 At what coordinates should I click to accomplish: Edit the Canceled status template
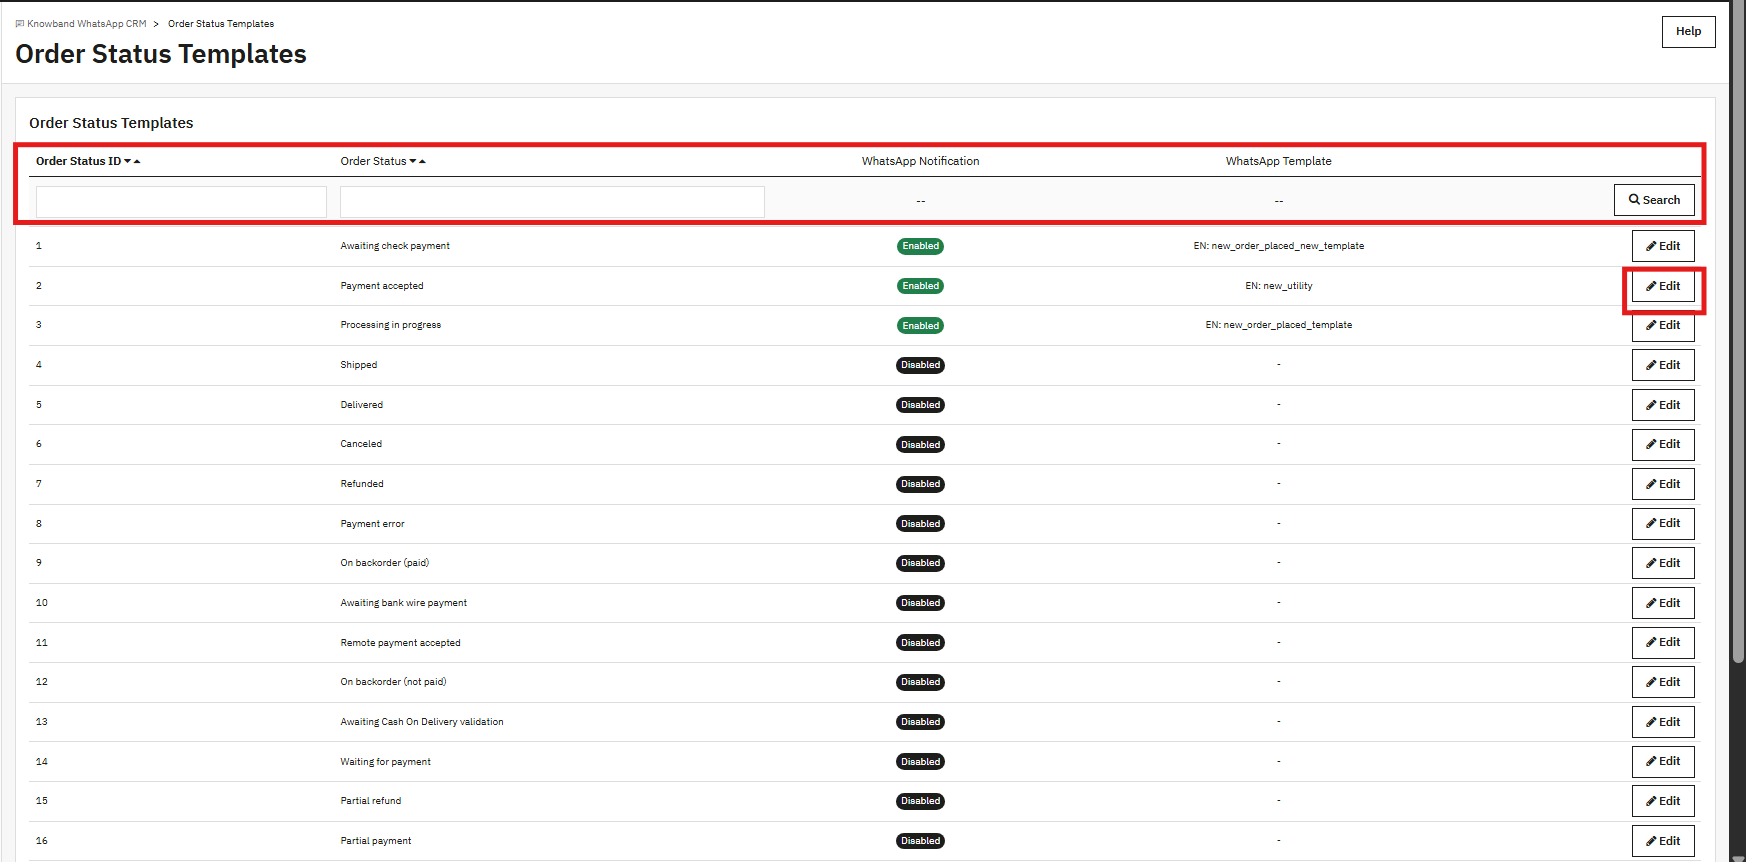tap(1663, 444)
